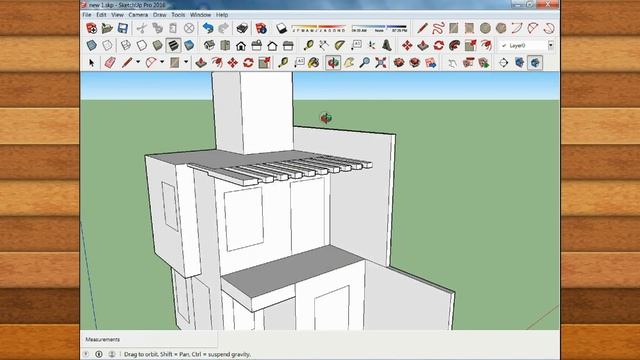Enable Monochrome face style

189,45
